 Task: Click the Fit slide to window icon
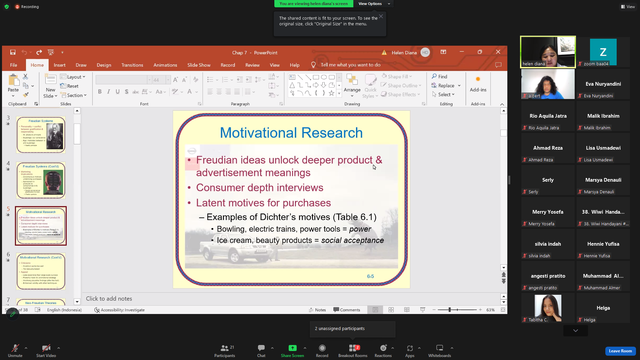click(x=503, y=310)
